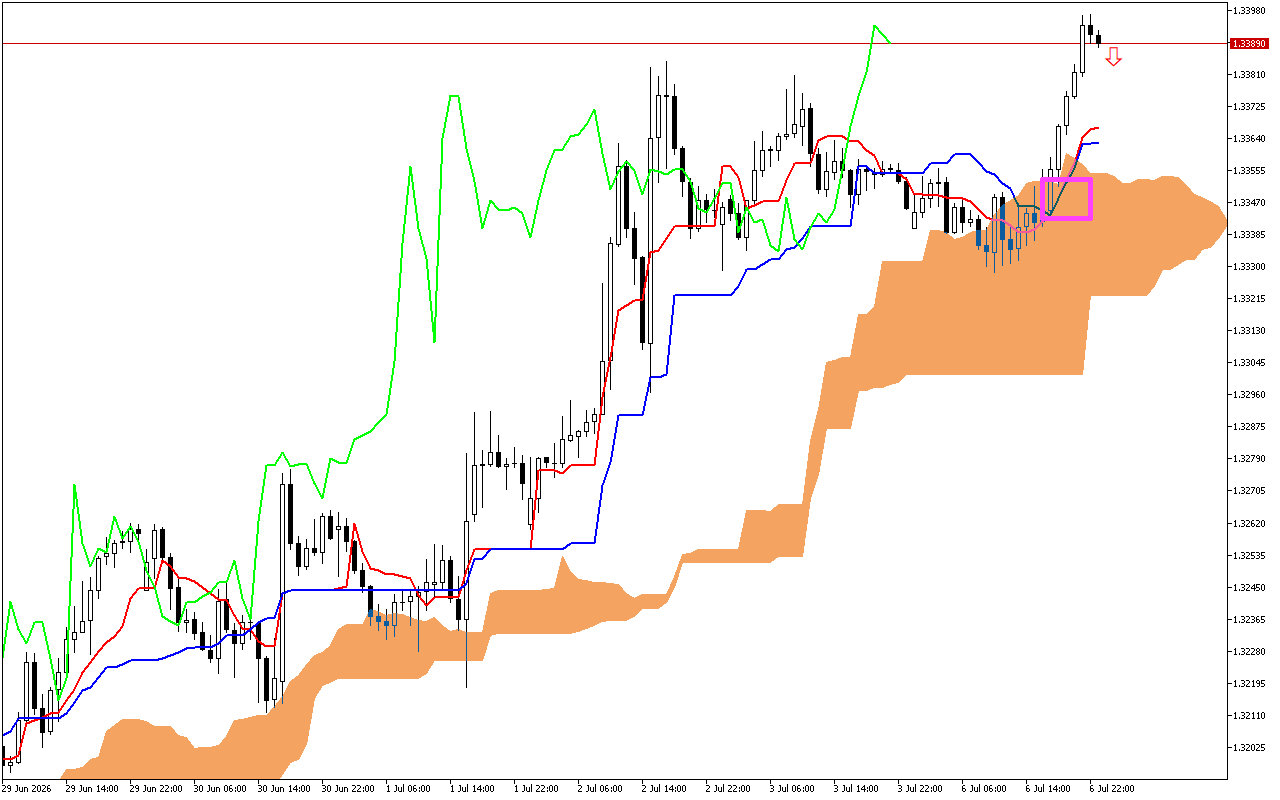Select the 1.33215 price axis label
This screenshot has width=1280, height=800.
[1250, 299]
